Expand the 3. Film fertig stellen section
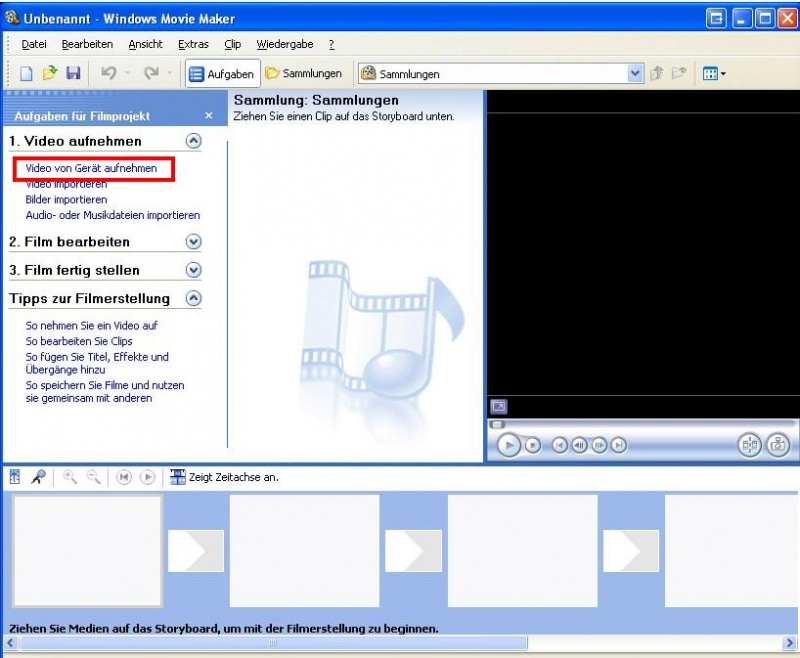The height and width of the screenshot is (658, 800). click(x=194, y=270)
